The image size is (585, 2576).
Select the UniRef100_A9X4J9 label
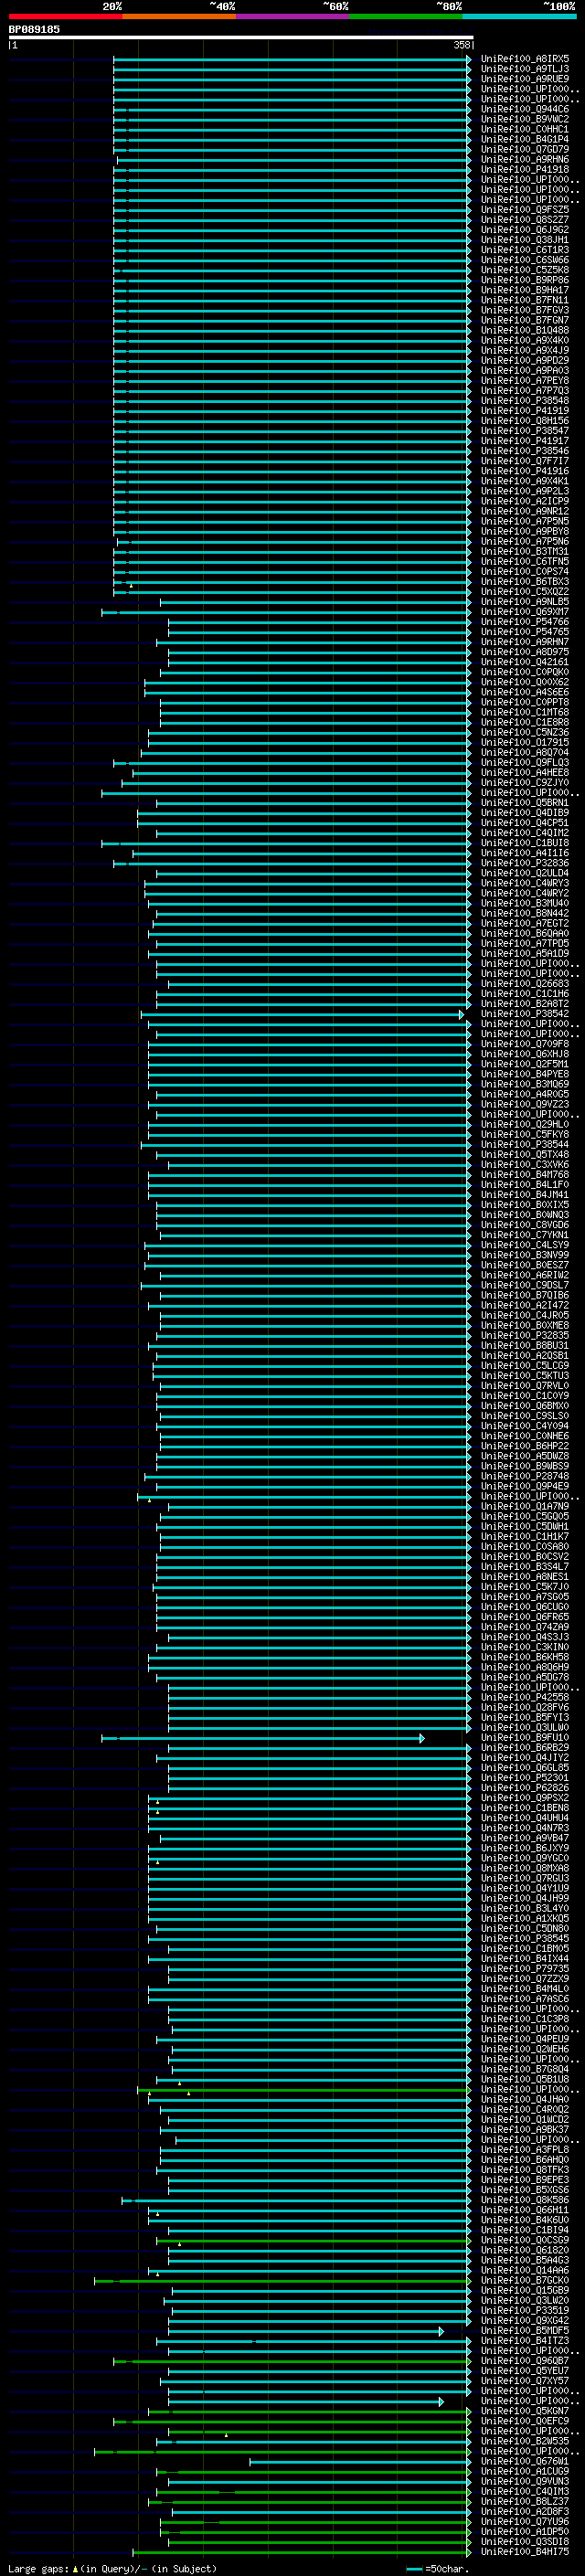[524, 350]
